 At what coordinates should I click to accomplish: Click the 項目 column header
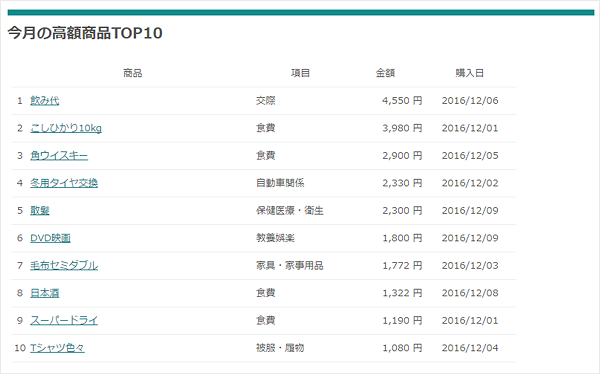(x=300, y=73)
